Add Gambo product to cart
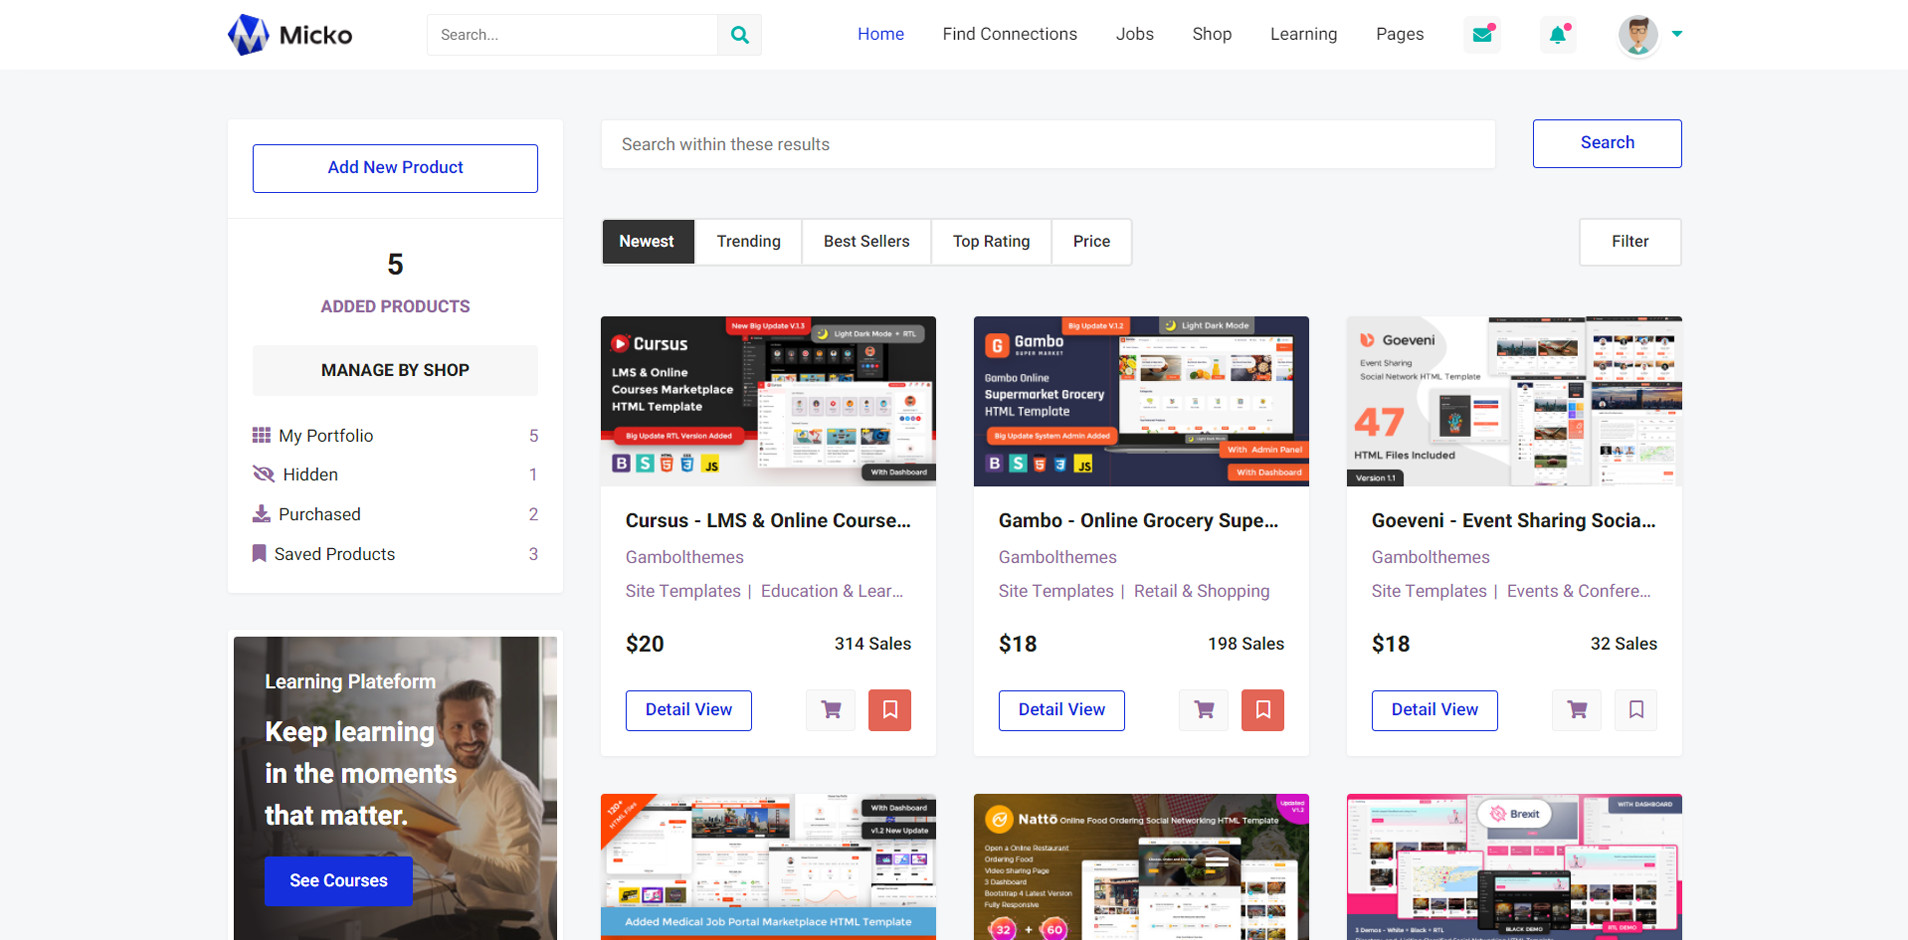The height and width of the screenshot is (940, 1908). tap(1203, 710)
